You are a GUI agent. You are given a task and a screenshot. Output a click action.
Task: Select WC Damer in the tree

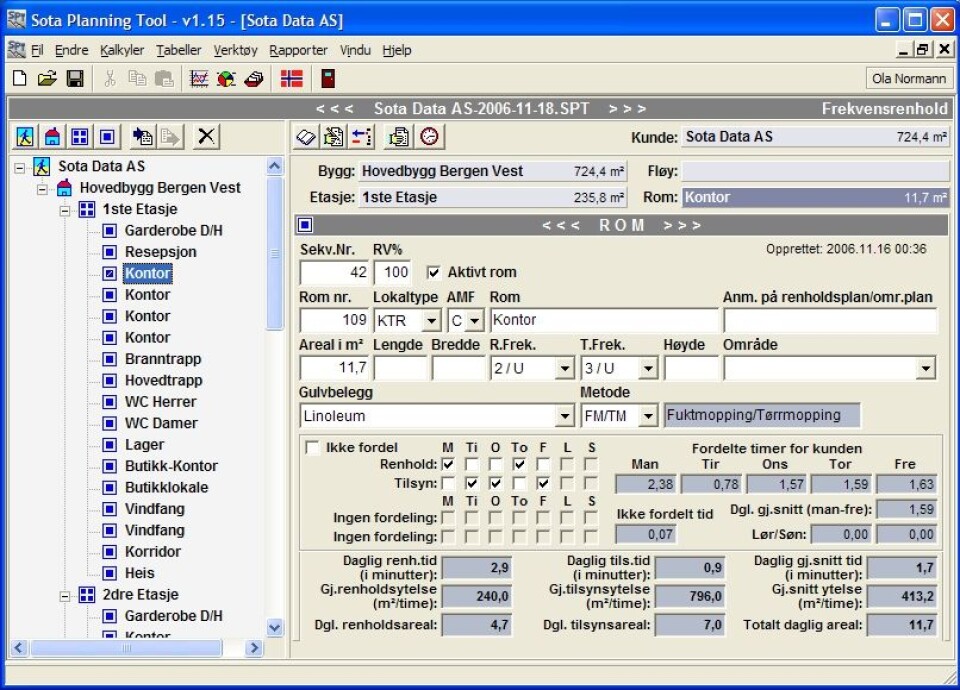click(161, 423)
